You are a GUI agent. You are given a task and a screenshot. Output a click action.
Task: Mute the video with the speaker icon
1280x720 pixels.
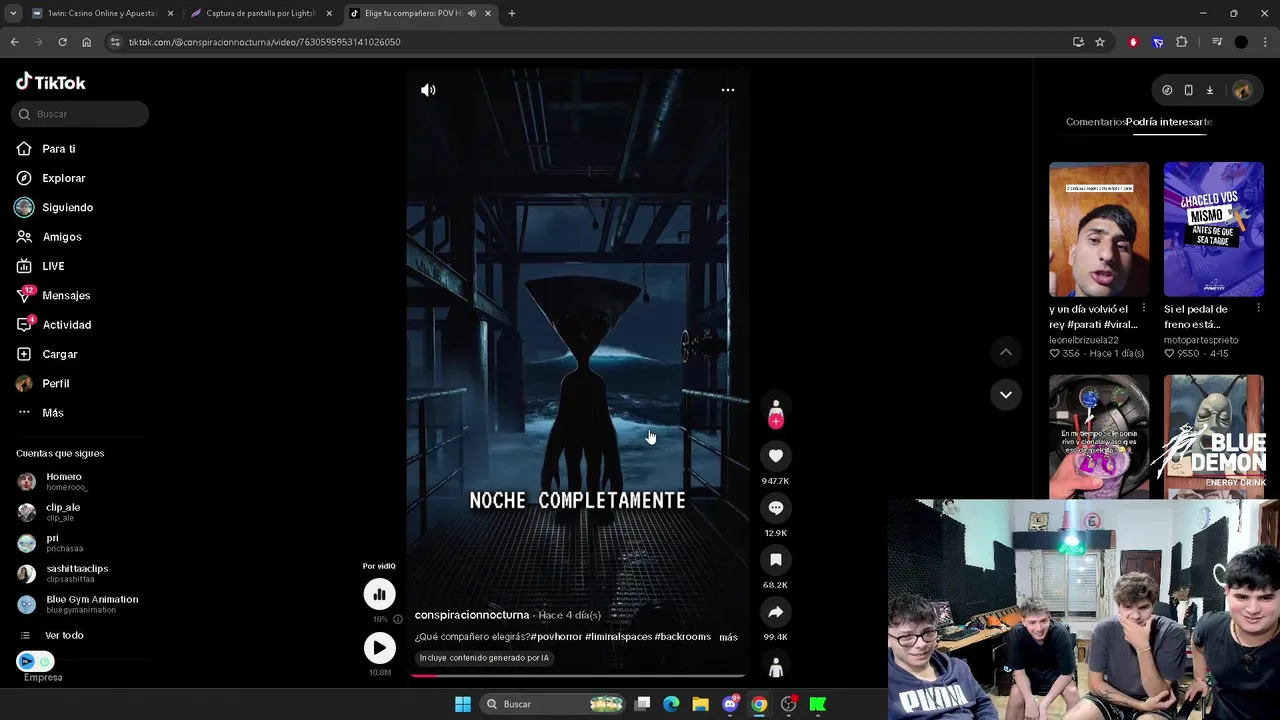[428, 90]
